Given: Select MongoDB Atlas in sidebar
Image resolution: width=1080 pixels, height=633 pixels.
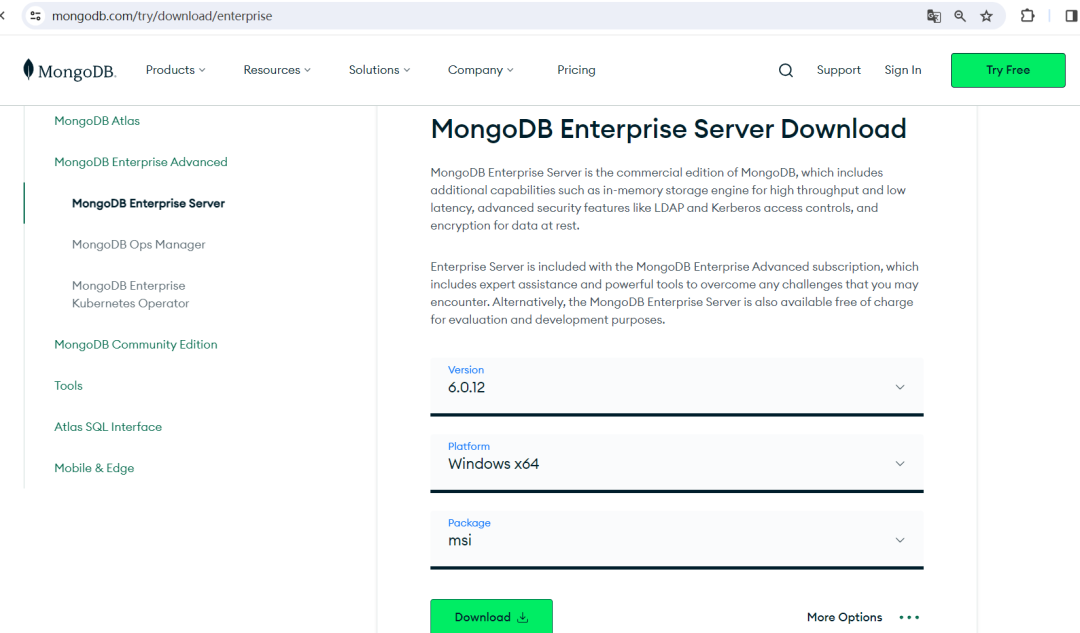Looking at the screenshot, I should tap(97, 121).
